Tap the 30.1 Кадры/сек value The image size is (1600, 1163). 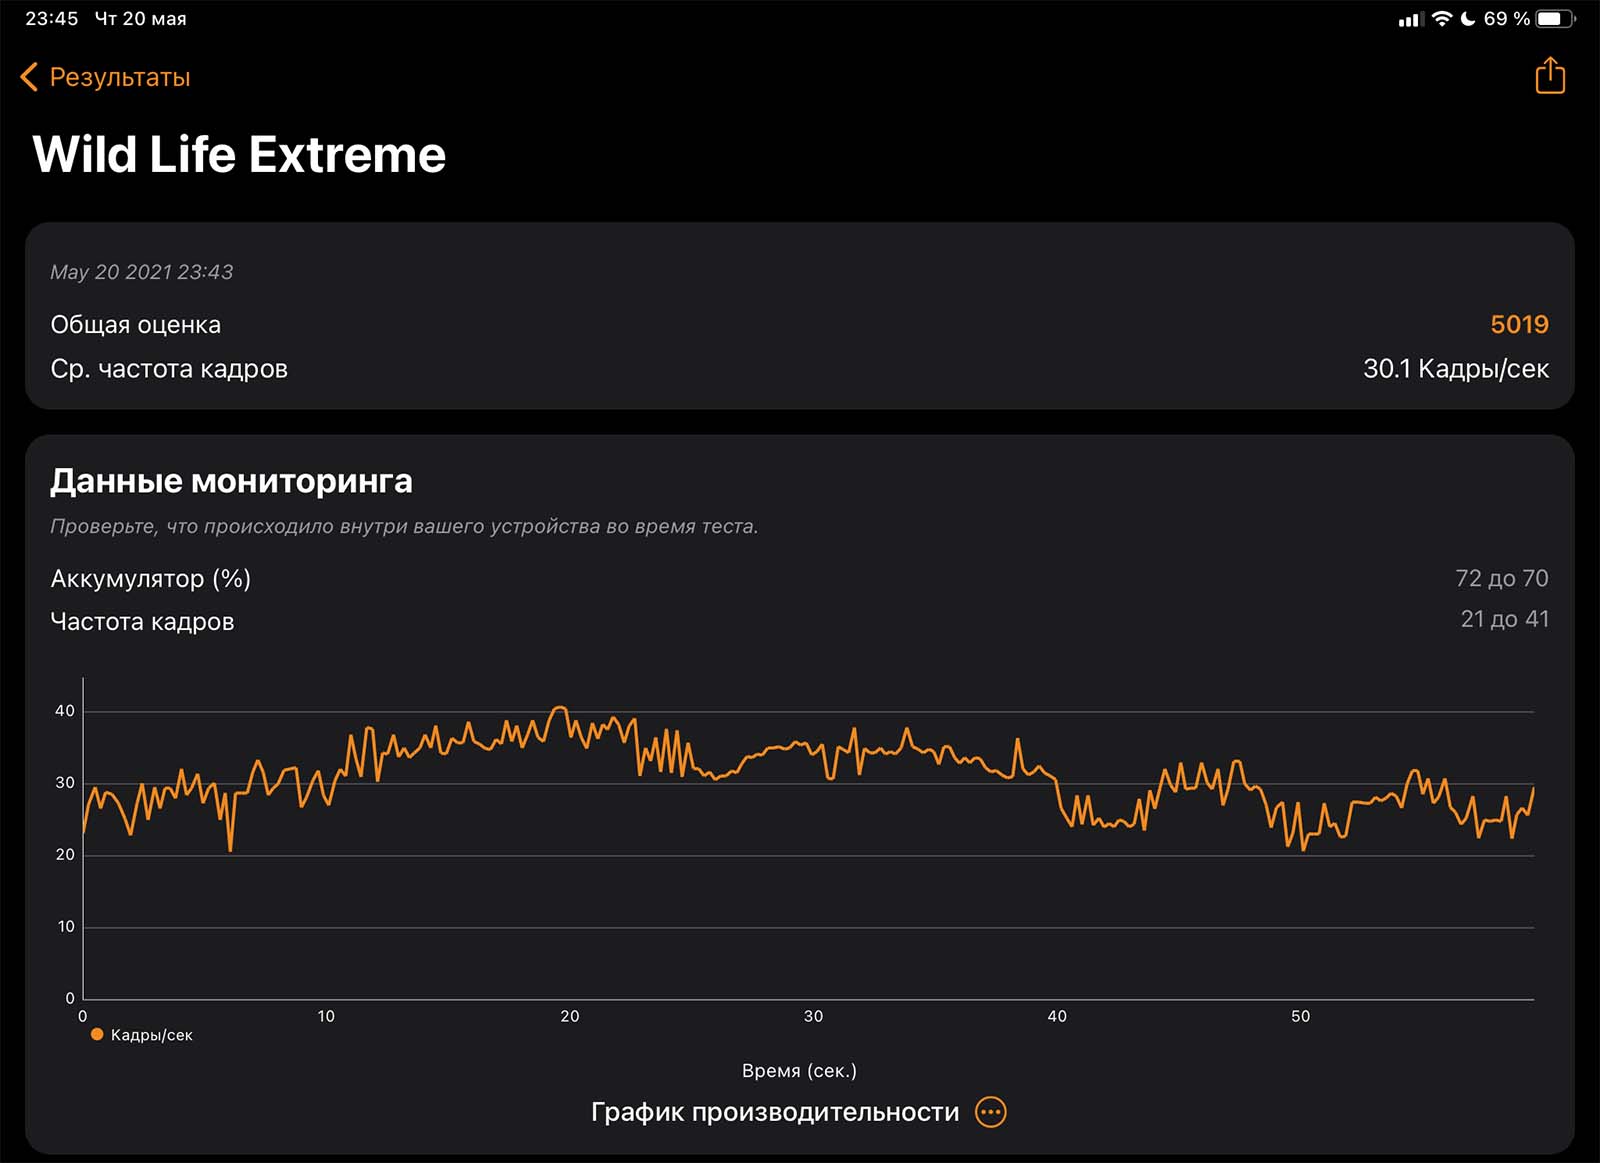click(1456, 369)
